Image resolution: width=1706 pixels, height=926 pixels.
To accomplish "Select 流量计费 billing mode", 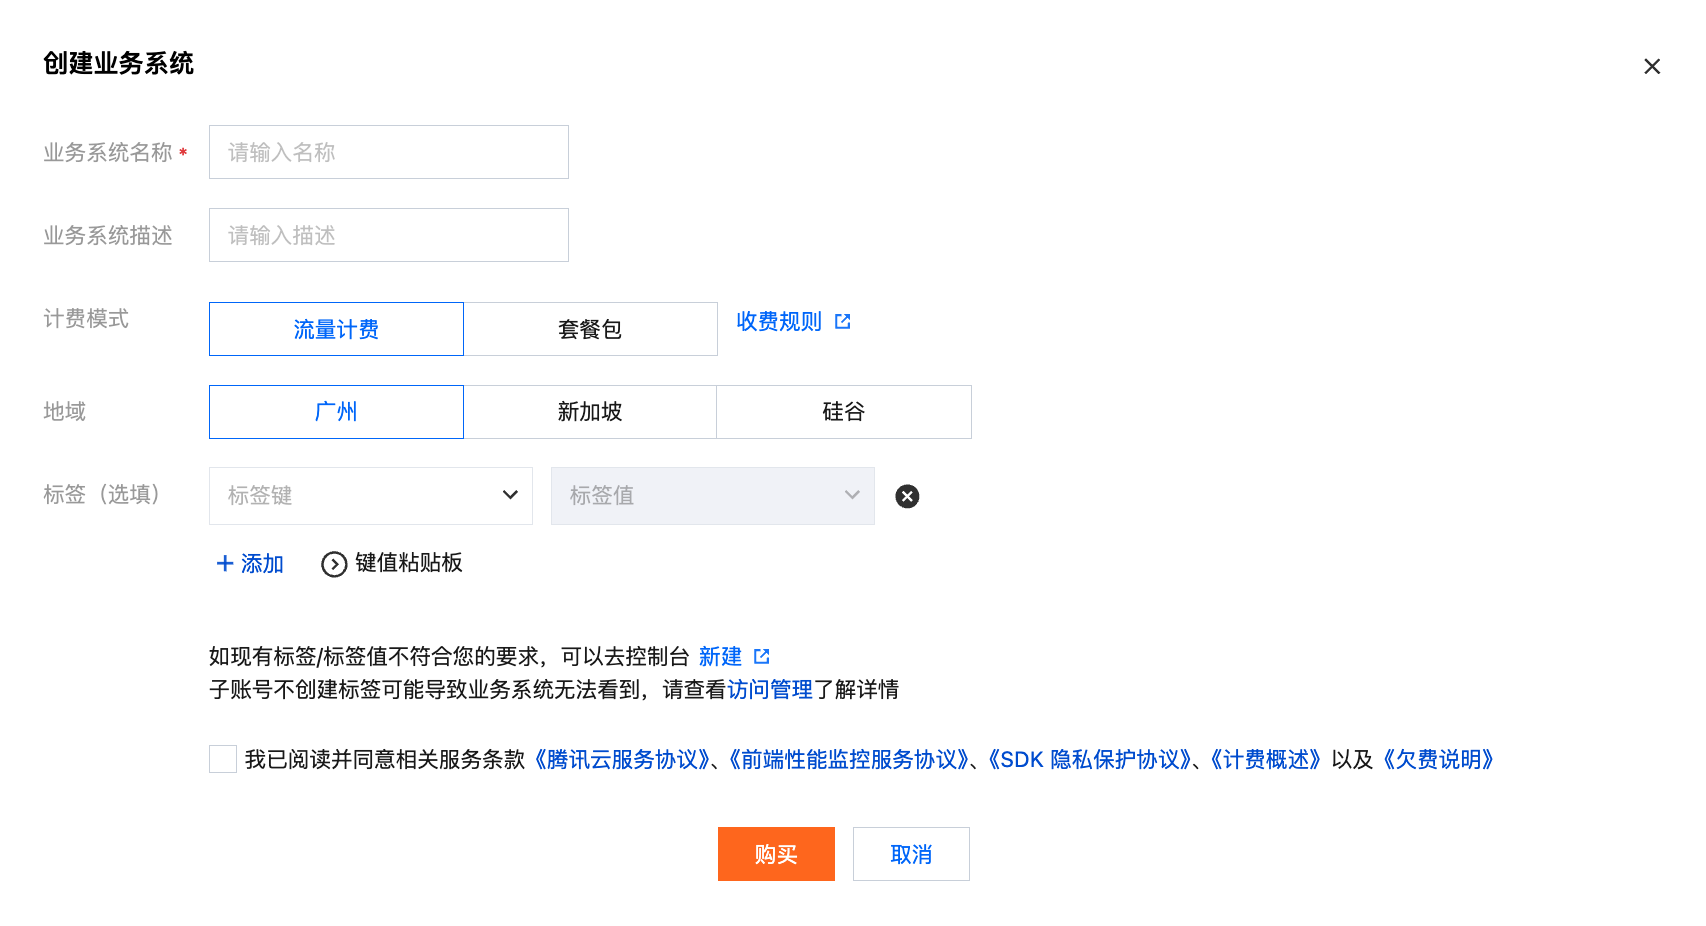I will point(336,329).
